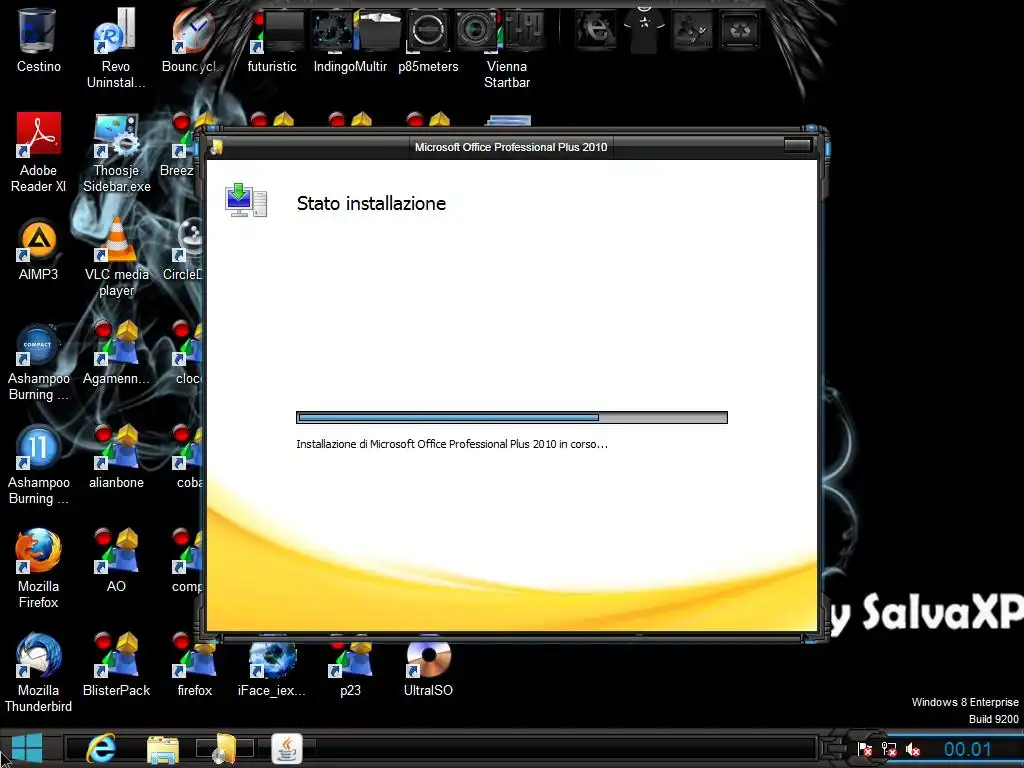Viewport: 1024px width, 768px height.
Task: Select the alianbone desktop shortcut
Action: pos(116,457)
